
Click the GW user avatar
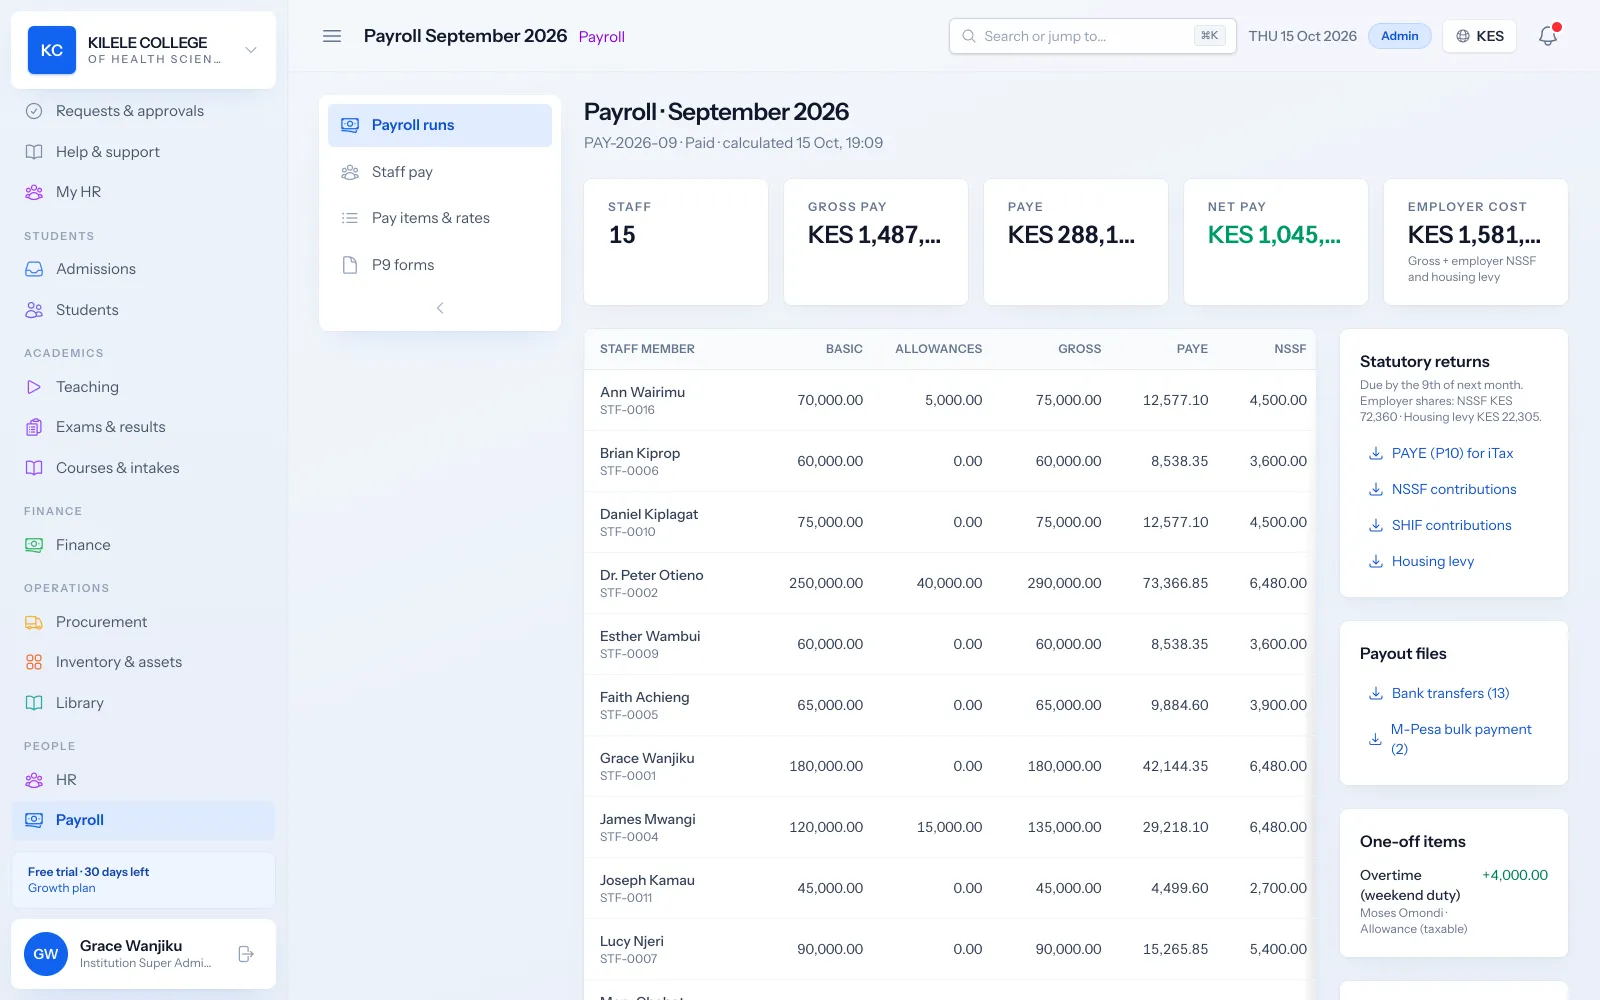pyautogui.click(x=46, y=954)
